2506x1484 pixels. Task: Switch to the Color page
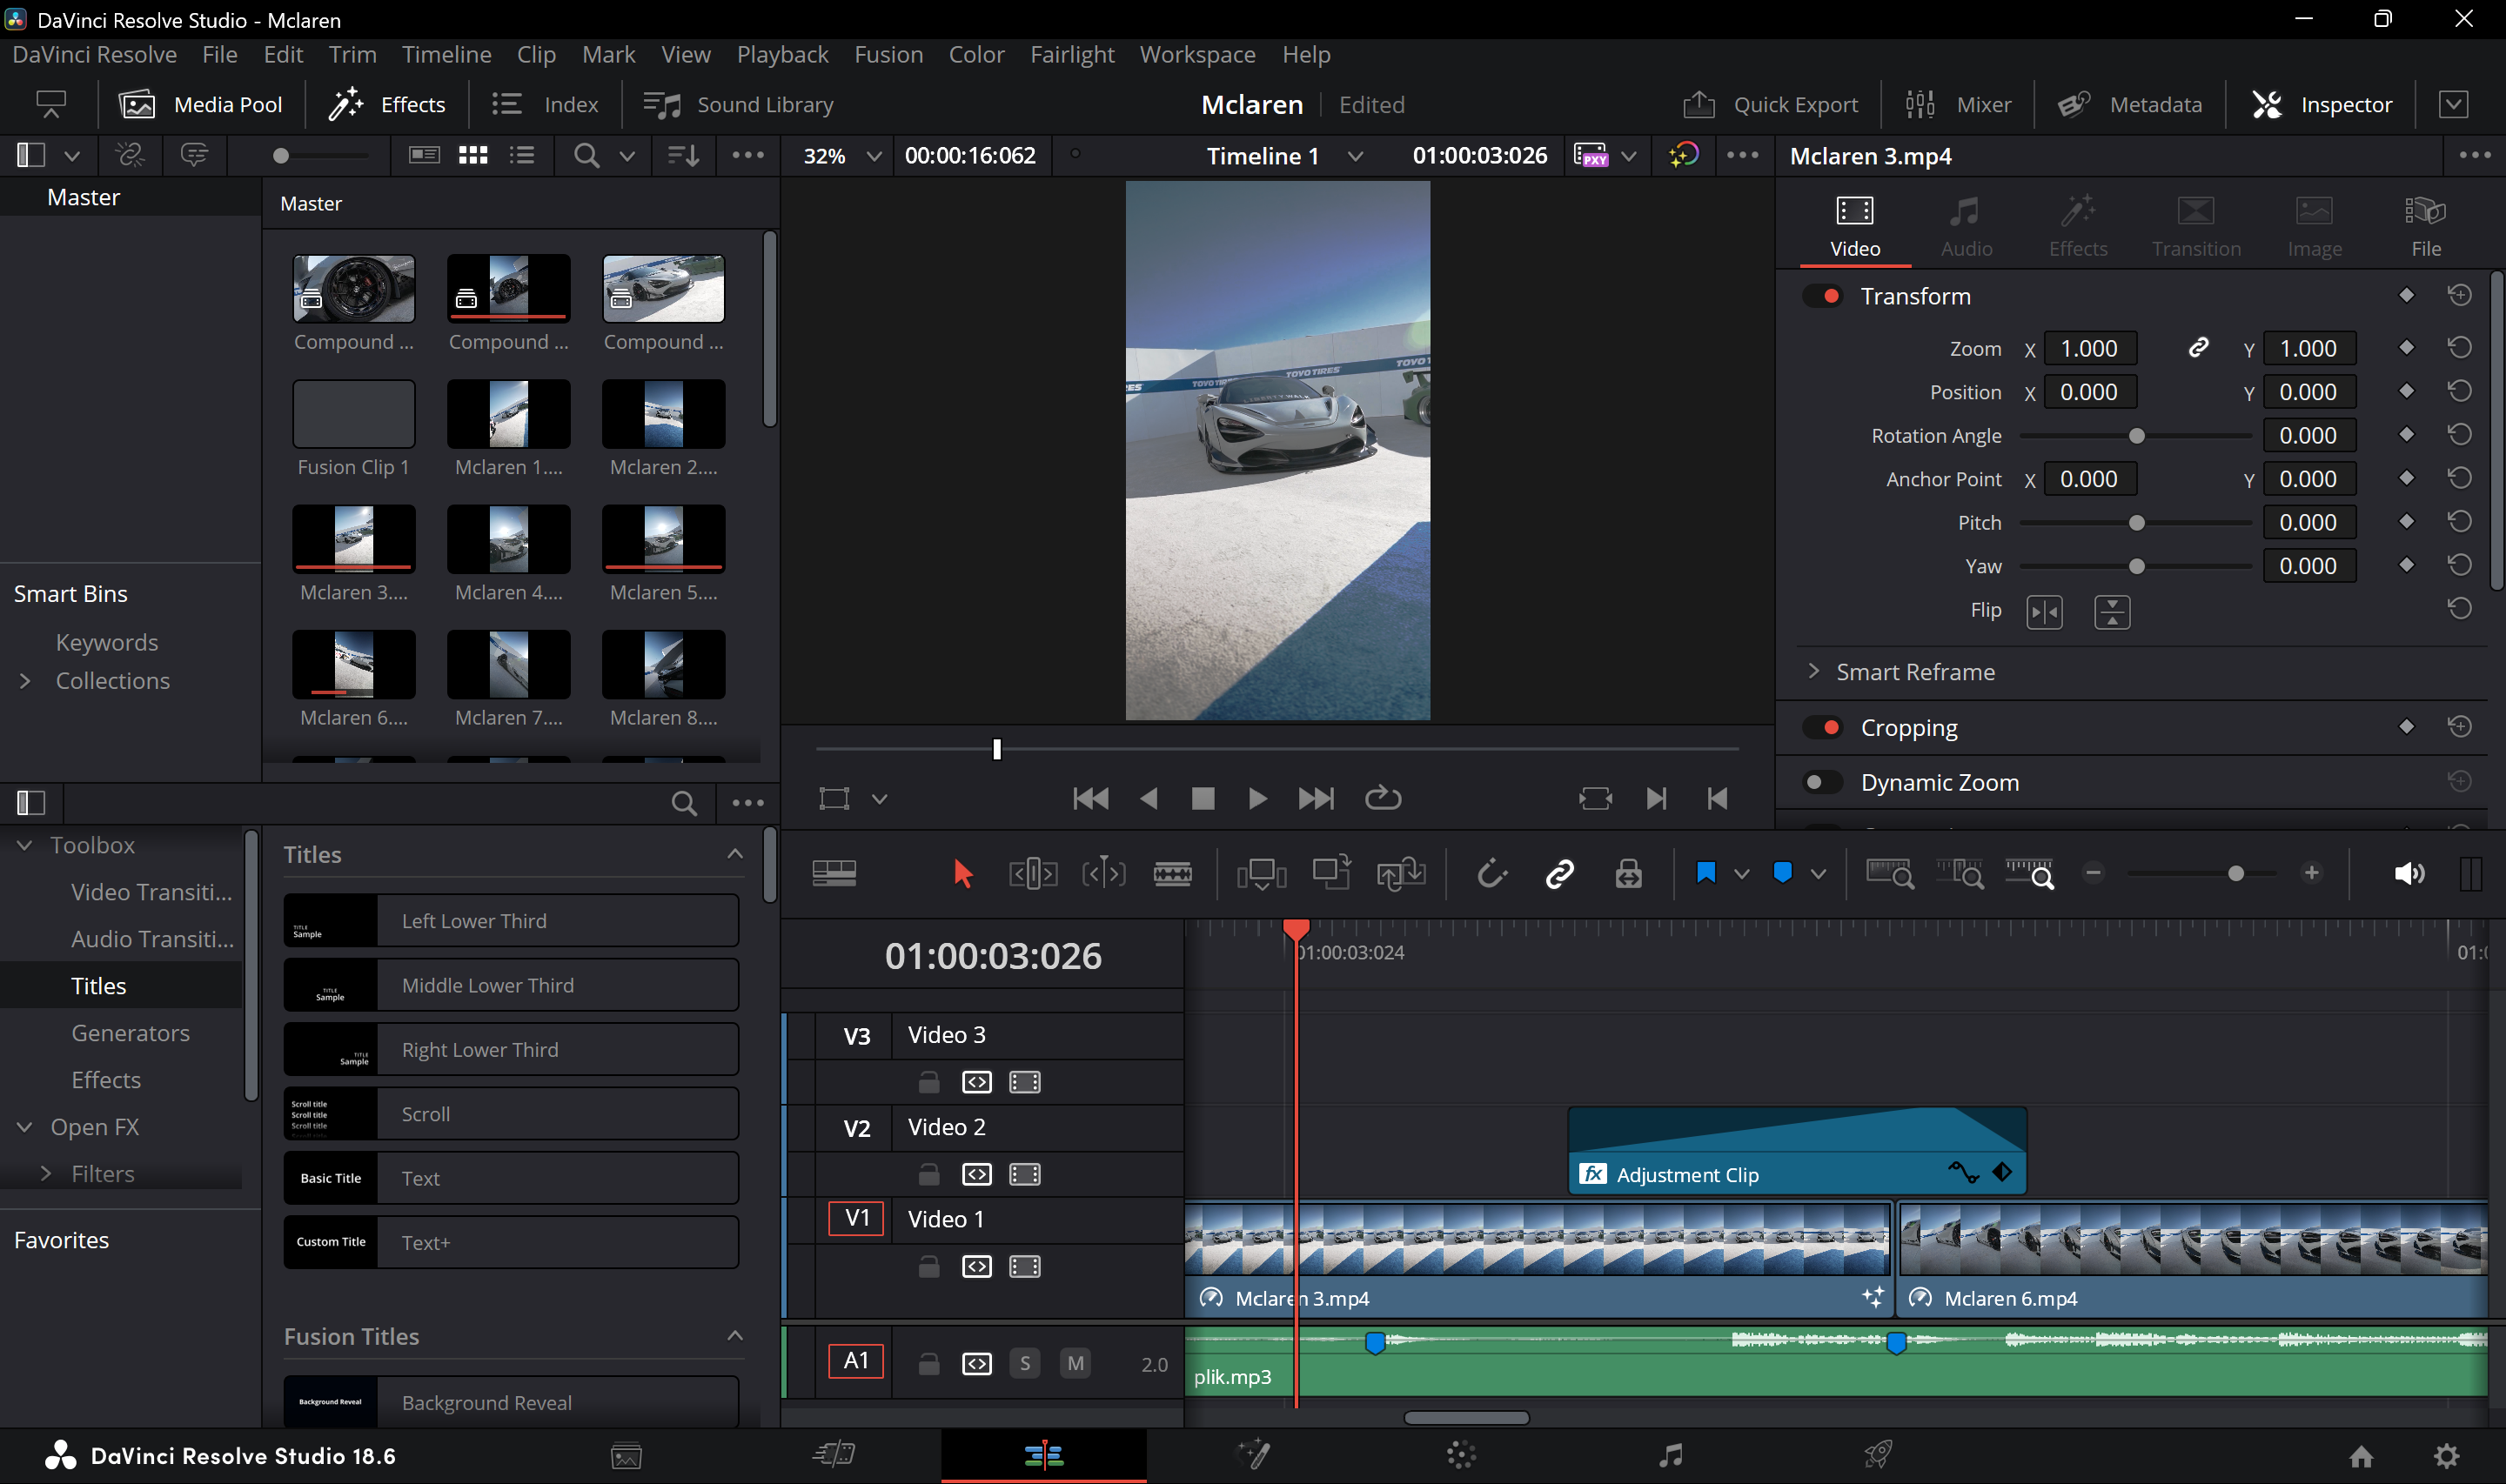[x=1461, y=1455]
